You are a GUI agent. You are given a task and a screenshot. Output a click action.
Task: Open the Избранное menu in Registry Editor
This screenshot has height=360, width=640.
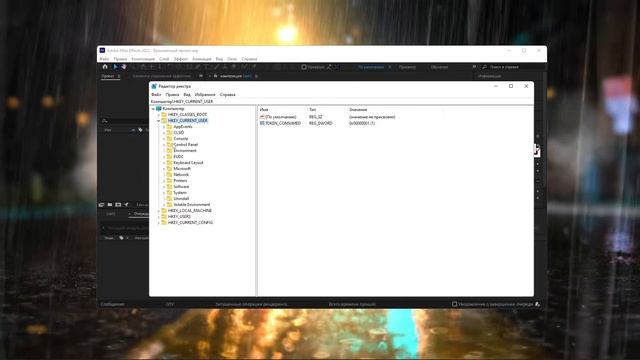pos(205,95)
